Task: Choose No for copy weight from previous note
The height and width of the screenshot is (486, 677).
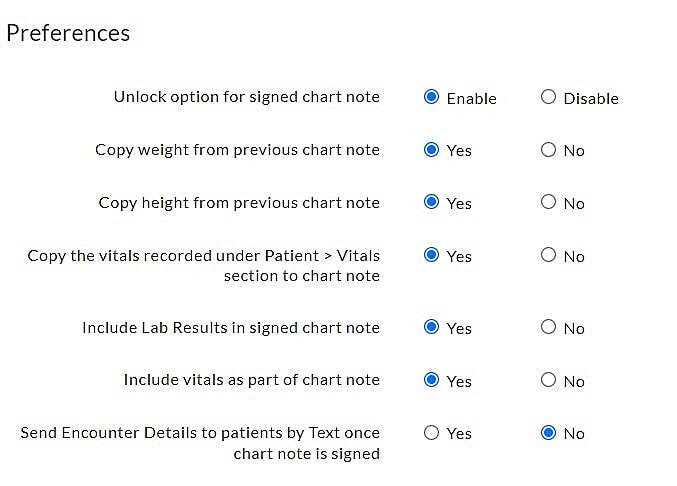Action: [548, 150]
